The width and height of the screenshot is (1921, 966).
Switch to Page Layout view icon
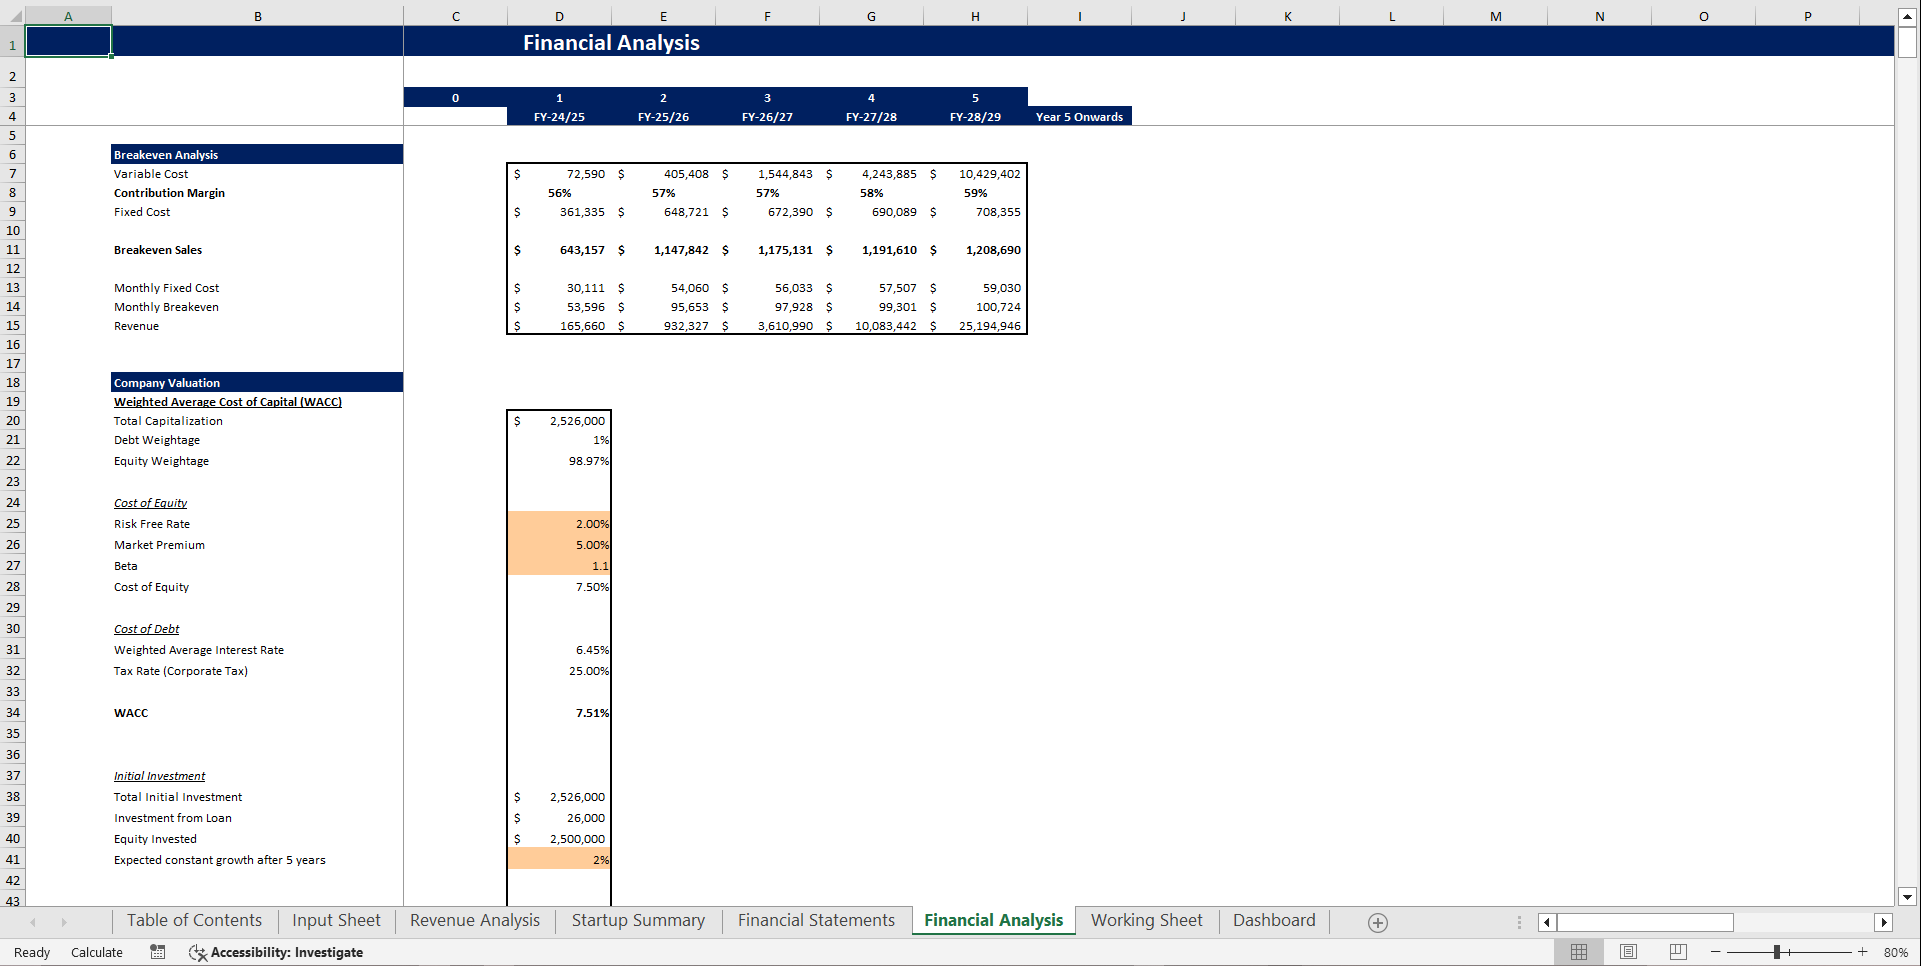point(1628,951)
